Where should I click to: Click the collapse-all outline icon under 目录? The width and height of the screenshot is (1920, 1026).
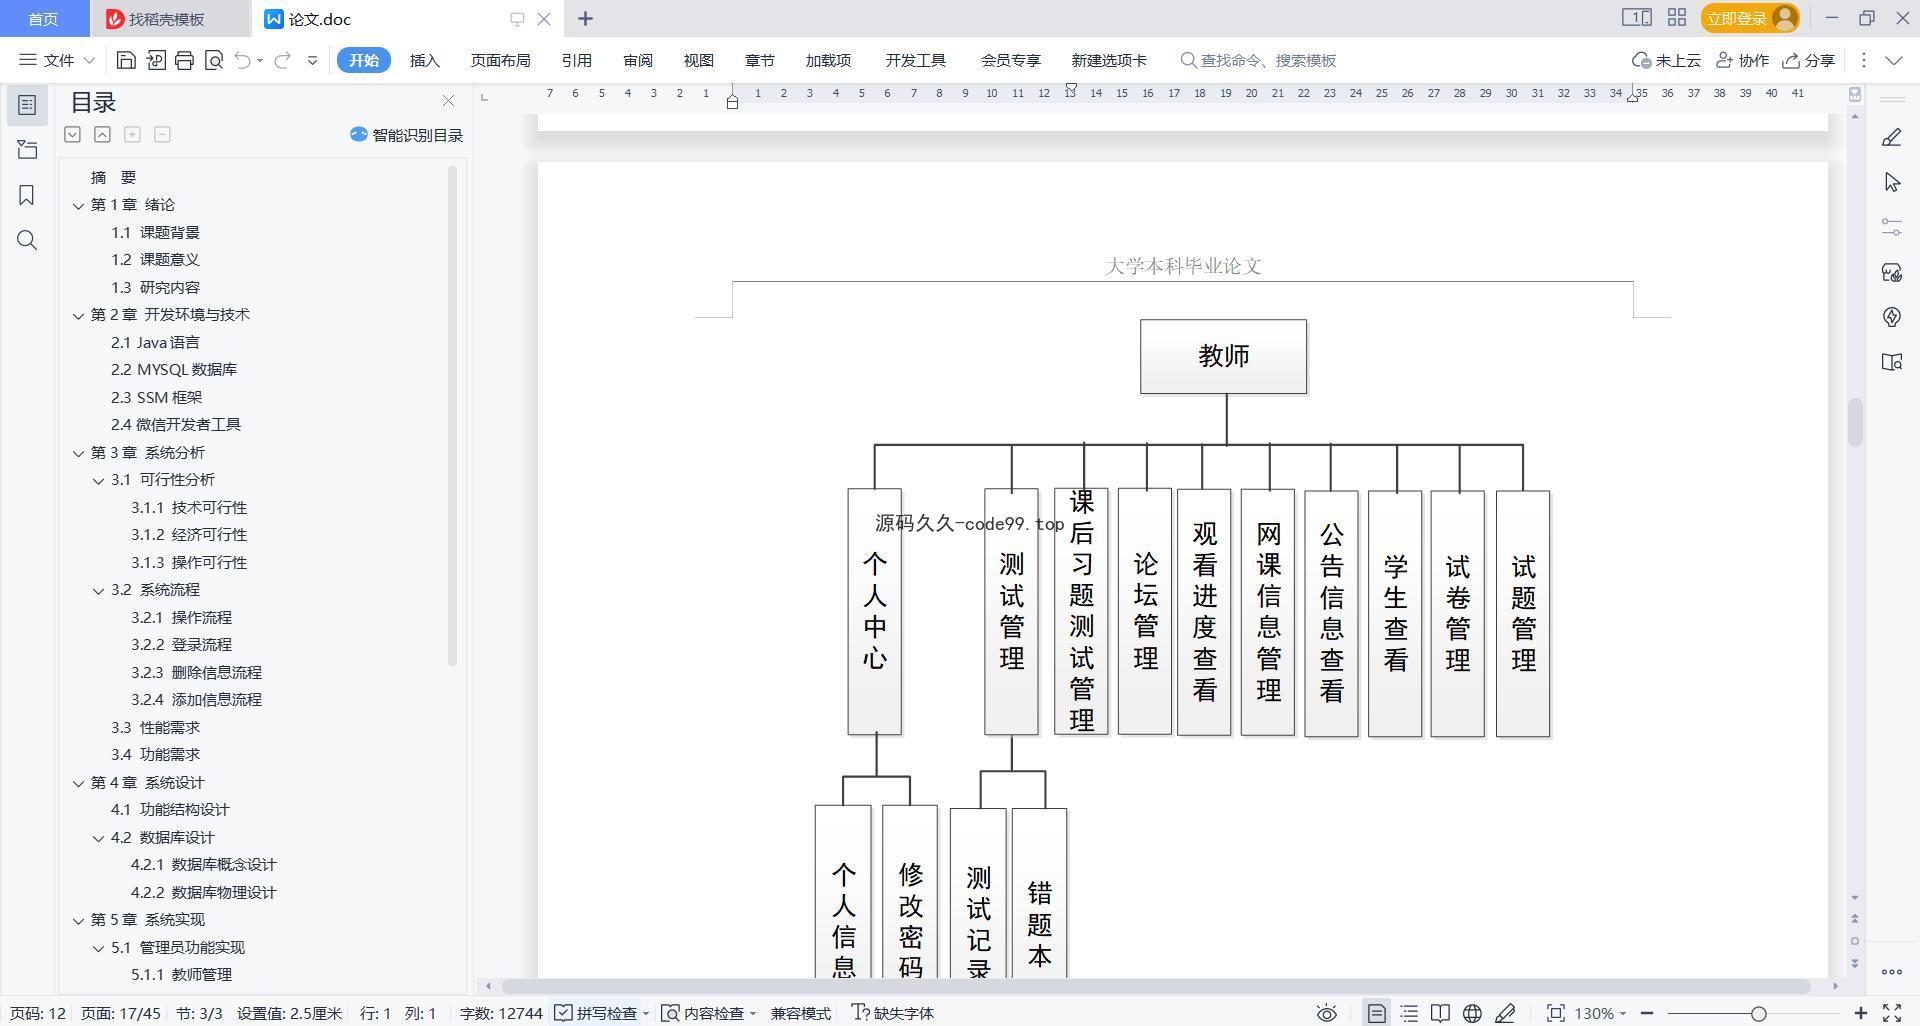pyautogui.click(x=102, y=134)
